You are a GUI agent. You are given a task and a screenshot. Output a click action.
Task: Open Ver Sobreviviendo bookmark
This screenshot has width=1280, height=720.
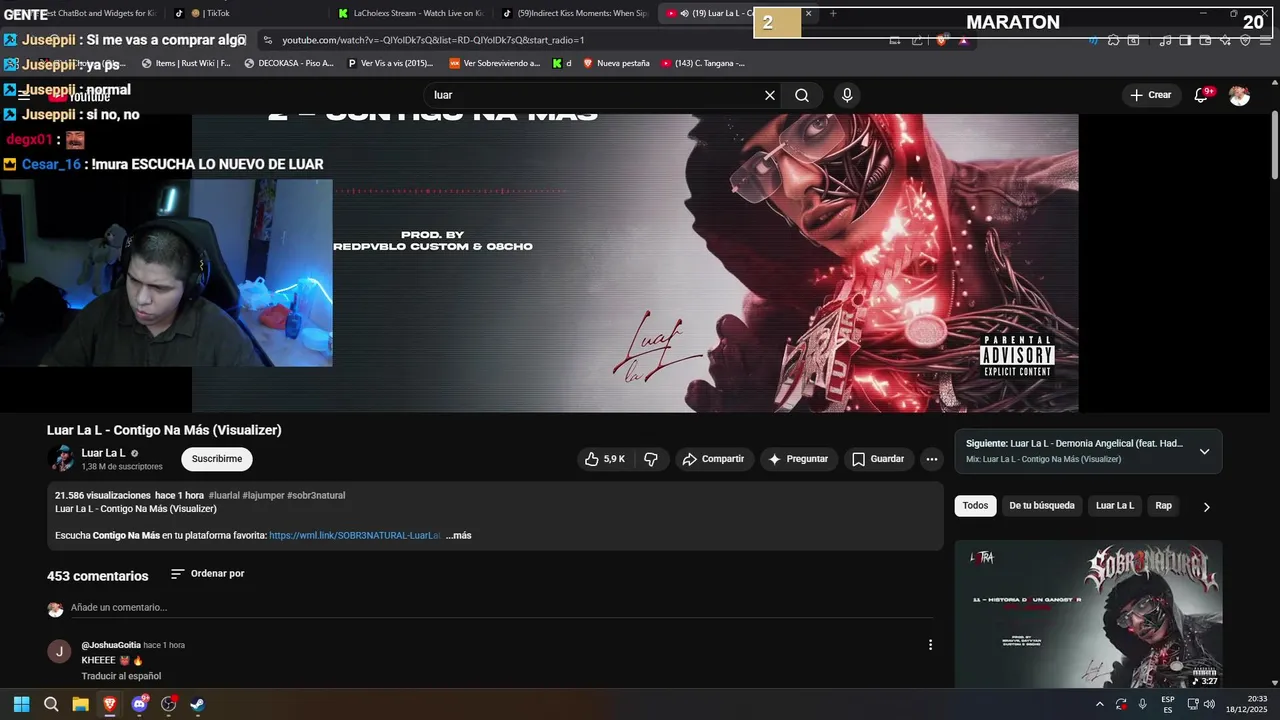(494, 63)
